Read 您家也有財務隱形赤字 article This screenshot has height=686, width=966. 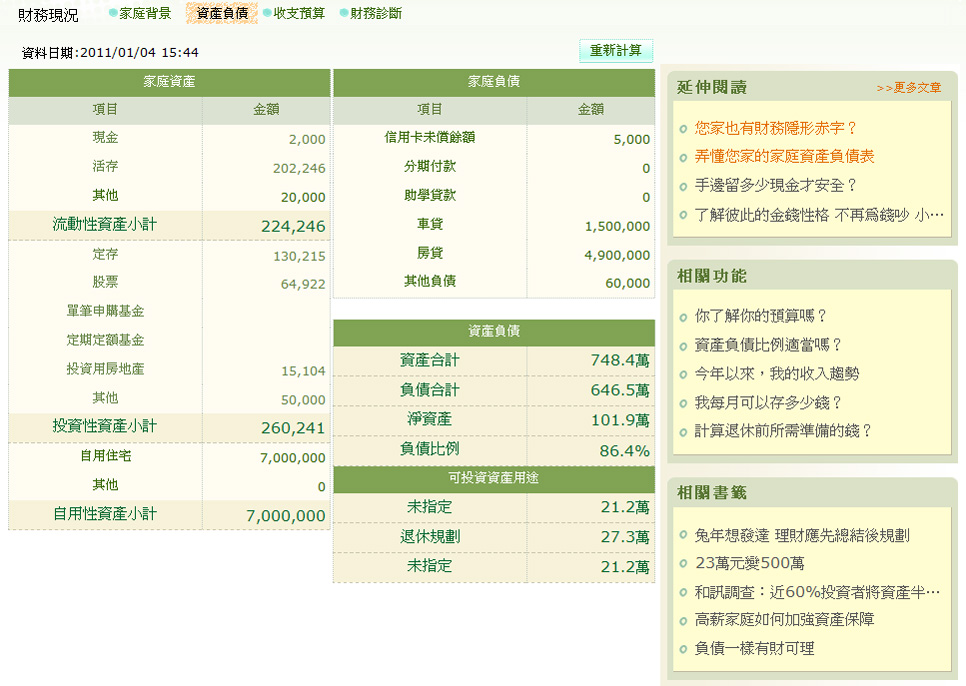click(776, 128)
